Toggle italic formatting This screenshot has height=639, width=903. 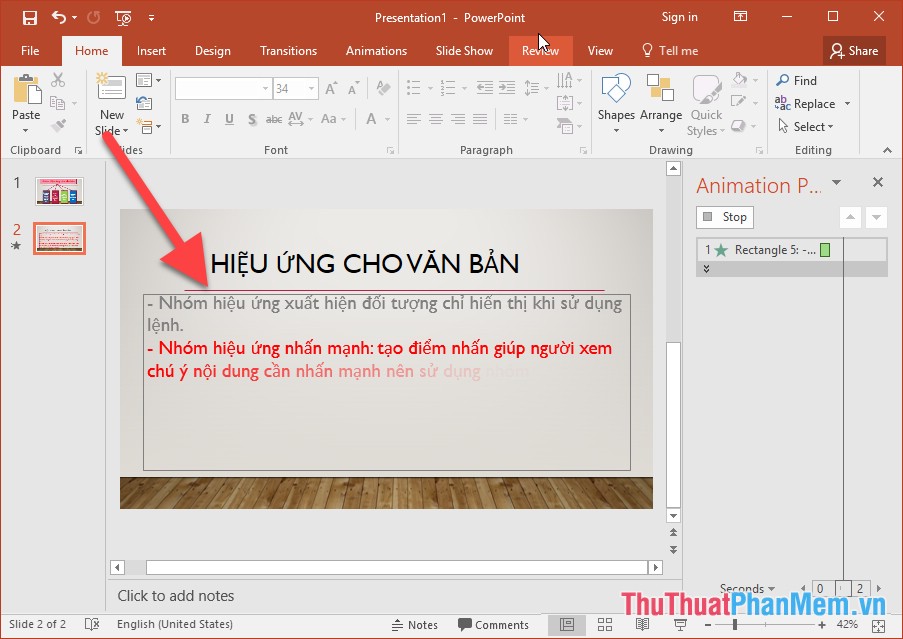click(207, 118)
